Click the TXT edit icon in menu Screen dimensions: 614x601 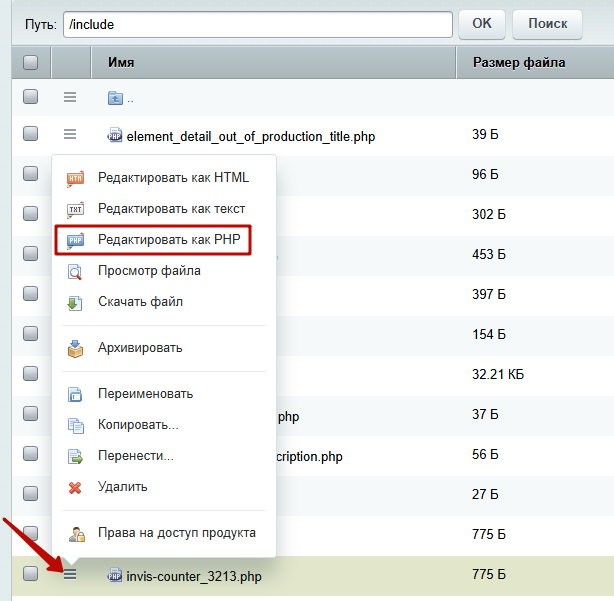(75, 210)
